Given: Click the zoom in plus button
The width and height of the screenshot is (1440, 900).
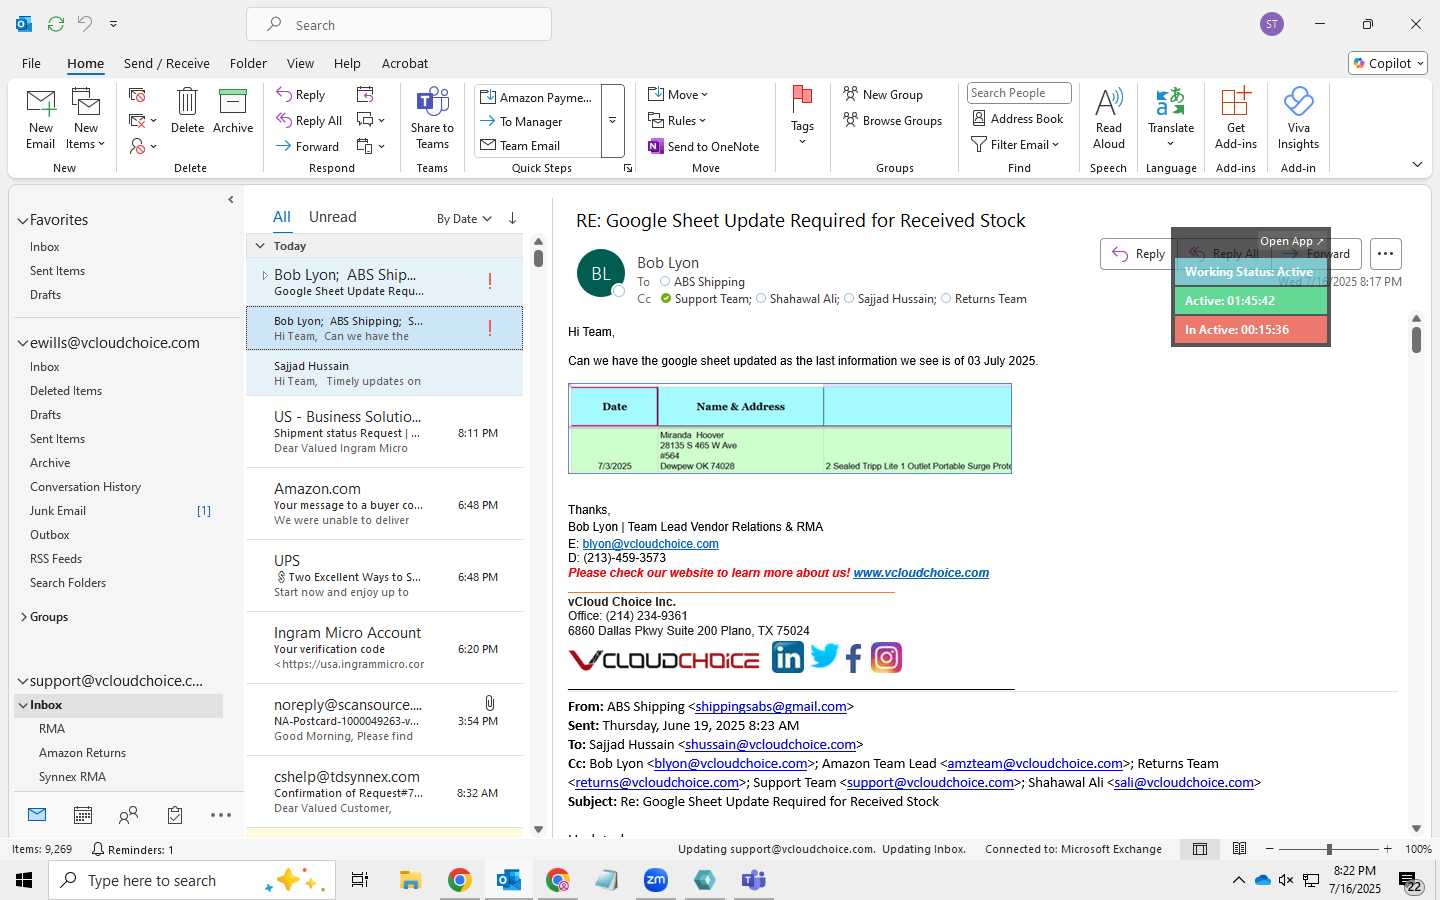Looking at the screenshot, I should tap(1388, 849).
